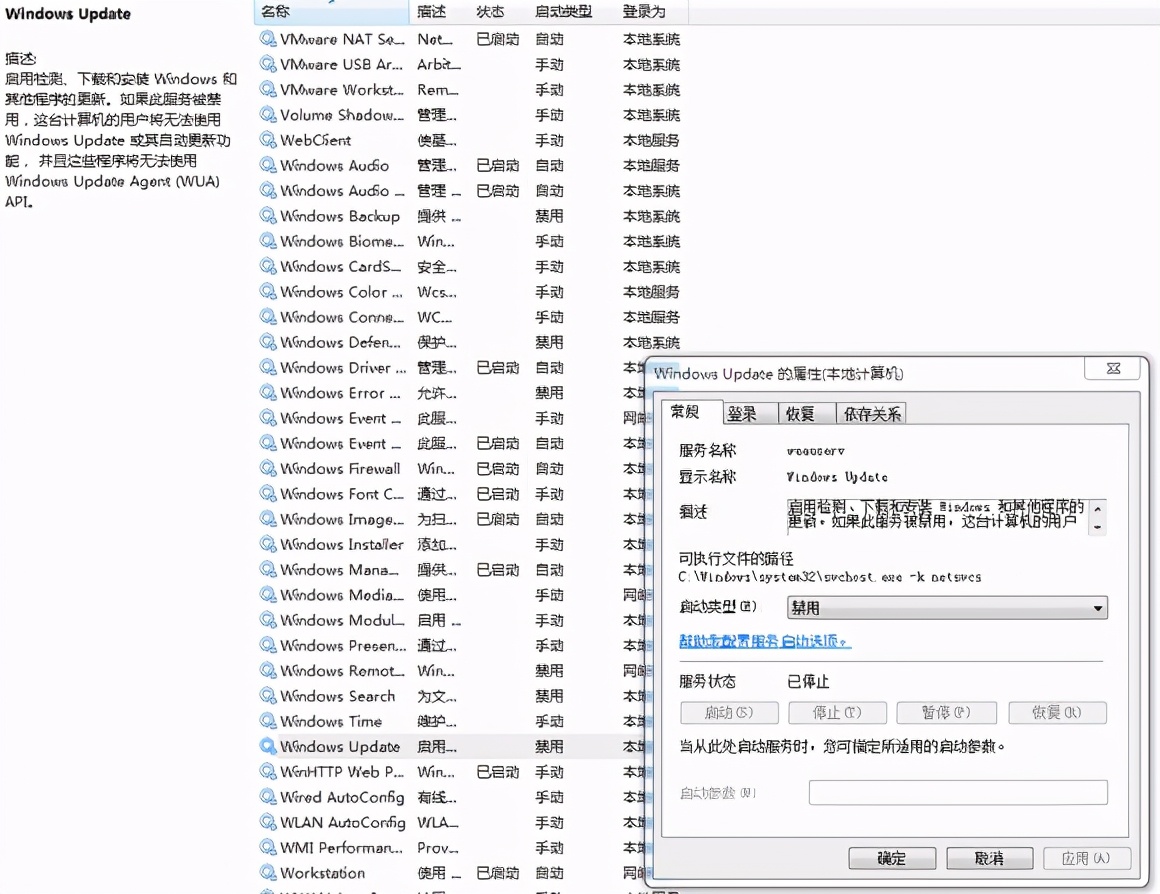
Task: Click the Windows Firewall service icon
Action: 267,468
